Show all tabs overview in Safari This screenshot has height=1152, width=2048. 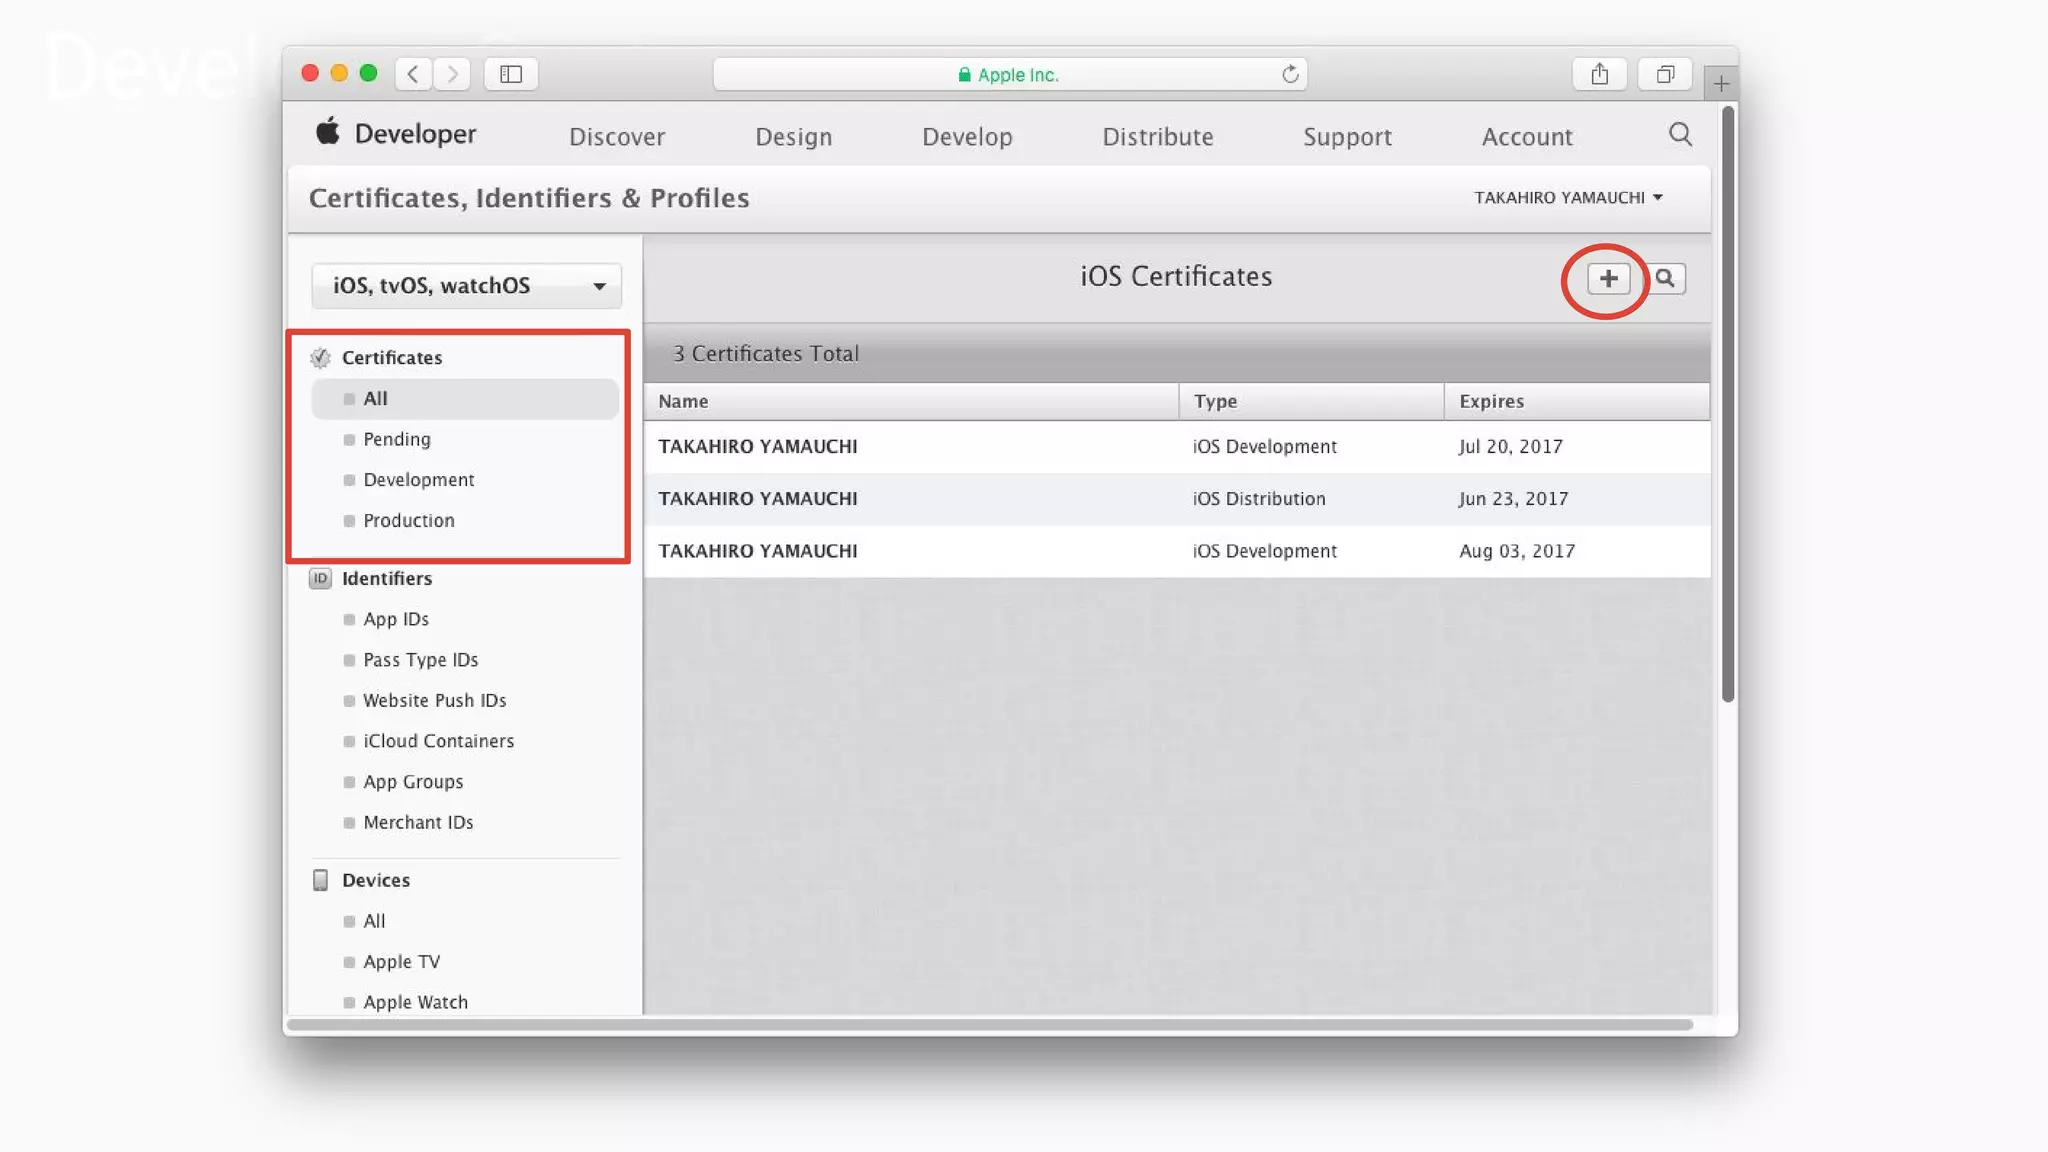click(1665, 74)
